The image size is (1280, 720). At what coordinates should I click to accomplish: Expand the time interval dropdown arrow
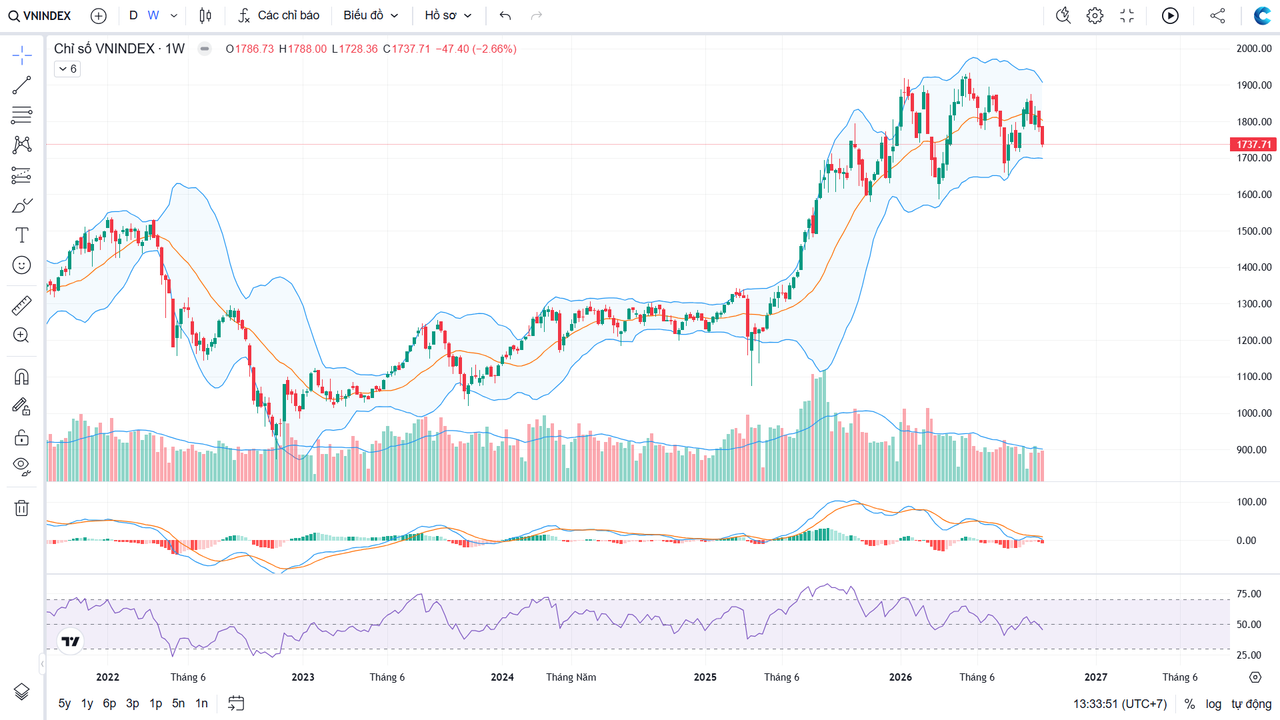pyautogui.click(x=174, y=16)
